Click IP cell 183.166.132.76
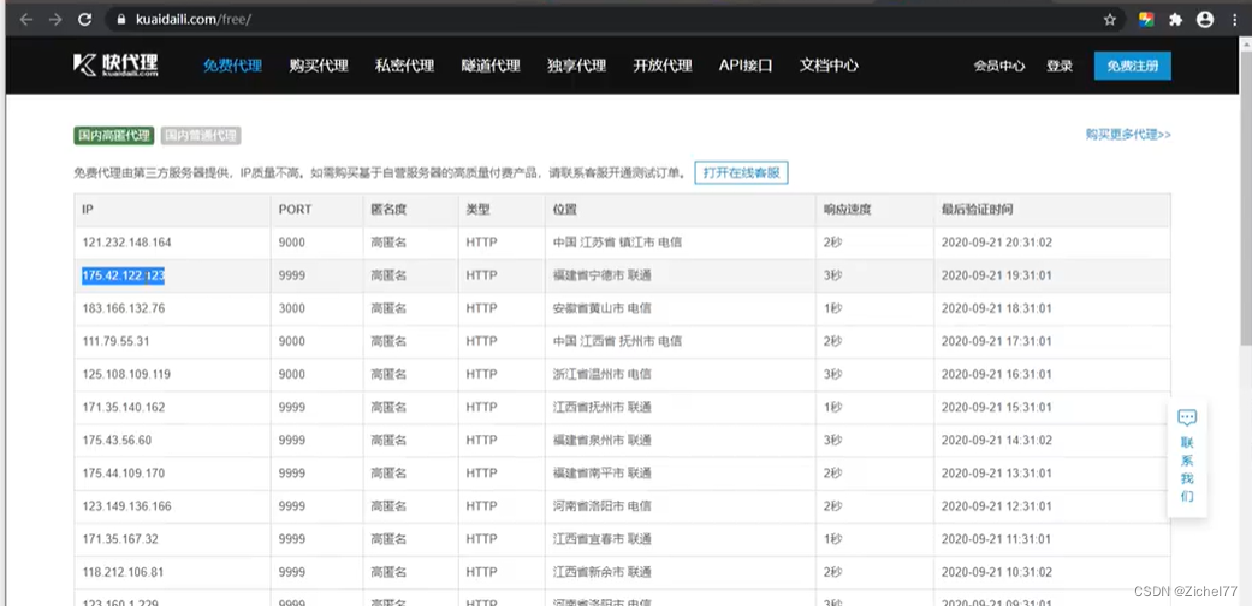This screenshot has height=606, width=1253. [124, 309]
